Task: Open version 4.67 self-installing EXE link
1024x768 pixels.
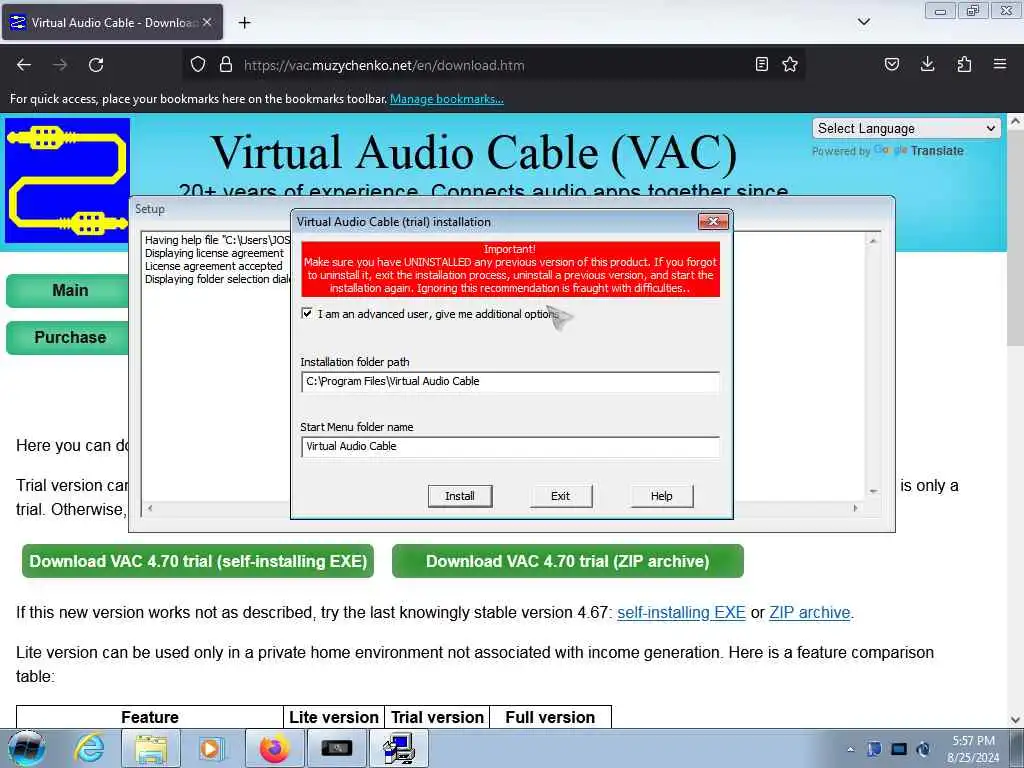Action: click(681, 613)
